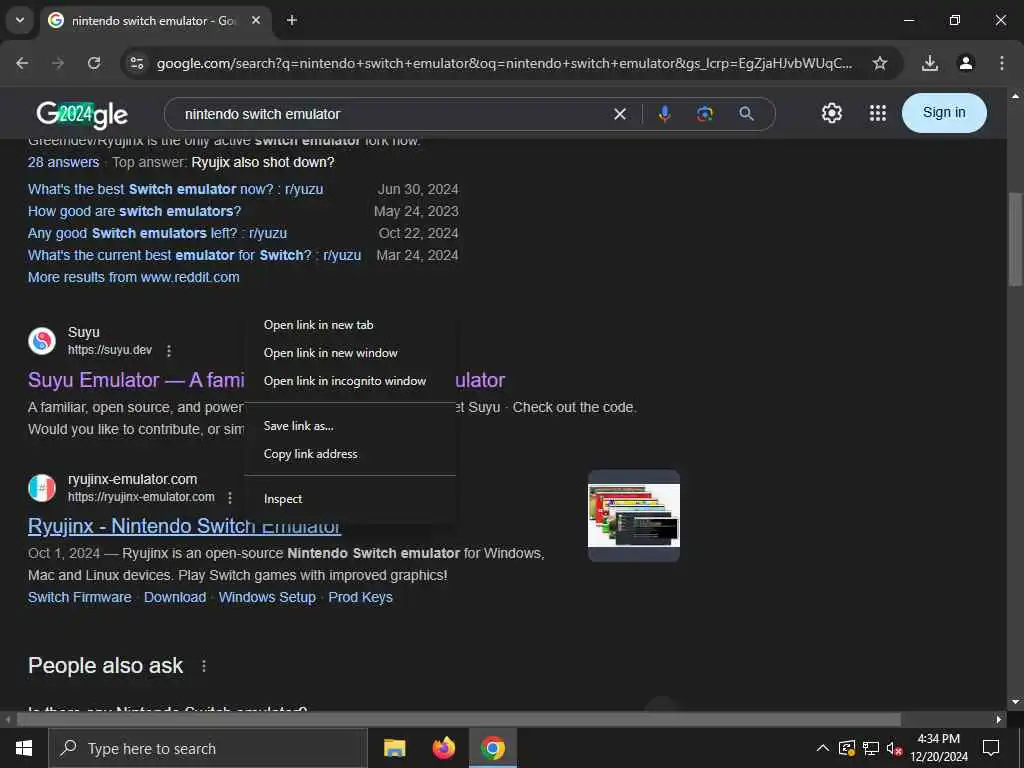Open File Explorer from taskbar
This screenshot has height=768, width=1024.
pyautogui.click(x=394, y=748)
